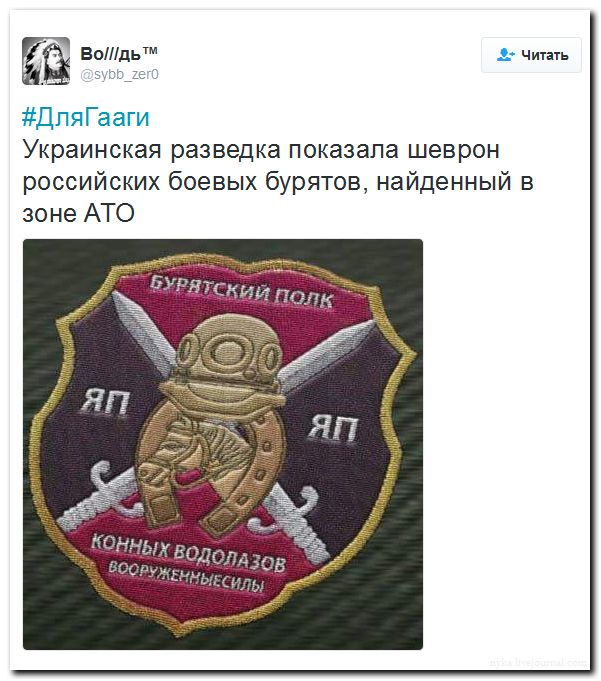The image size is (601, 681).
Task: Click the word шеврон in the tweet
Action: (454, 150)
